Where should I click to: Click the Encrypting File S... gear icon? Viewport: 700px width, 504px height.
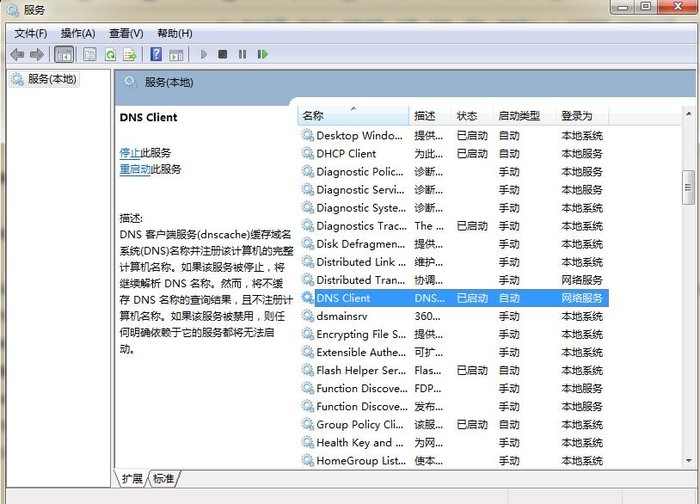[307, 333]
